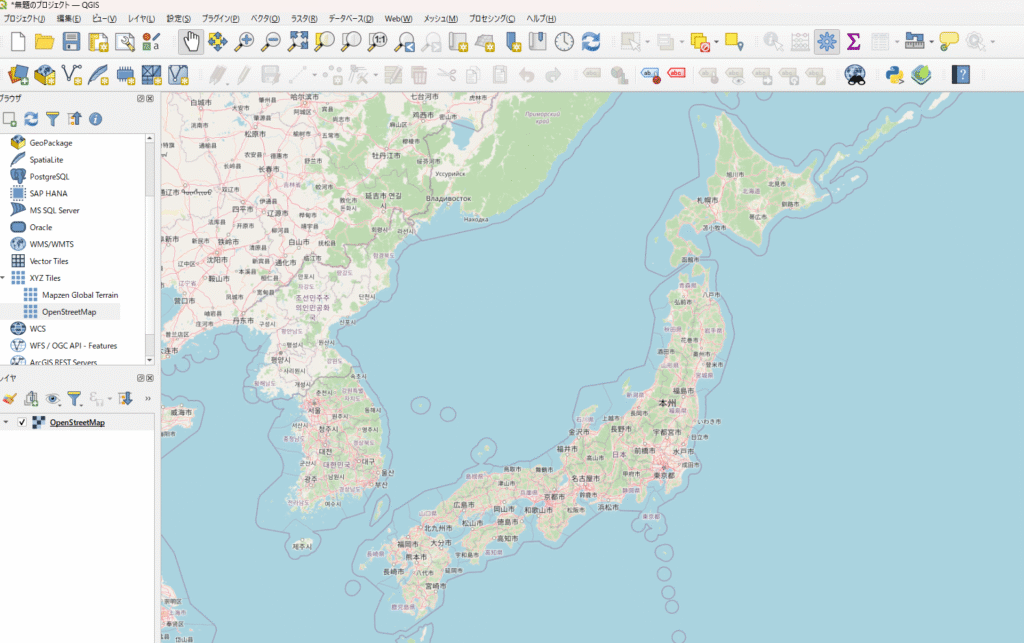1024x643 pixels.
Task: Open the layout manager
Action: click(x=125, y=42)
